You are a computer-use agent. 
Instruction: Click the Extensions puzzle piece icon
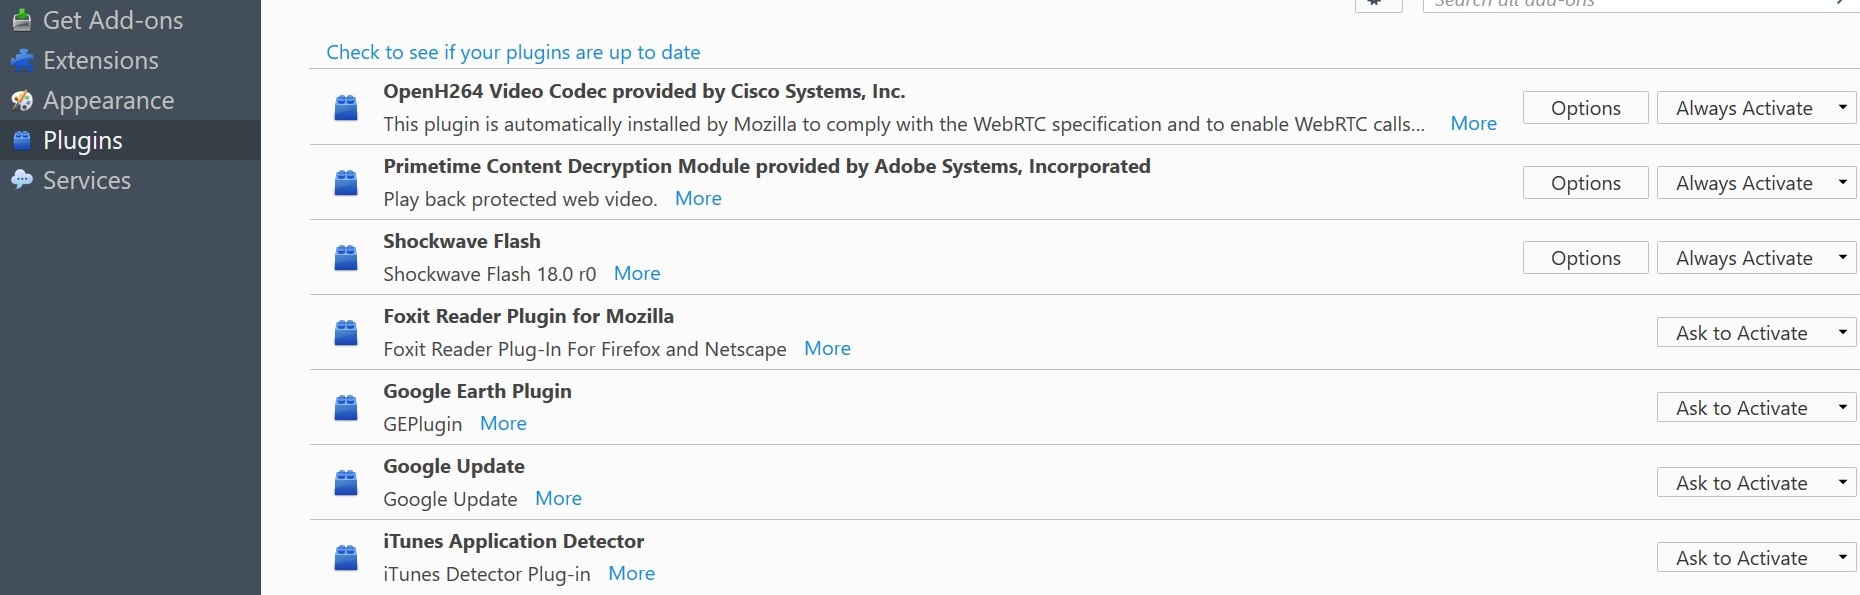point(22,60)
